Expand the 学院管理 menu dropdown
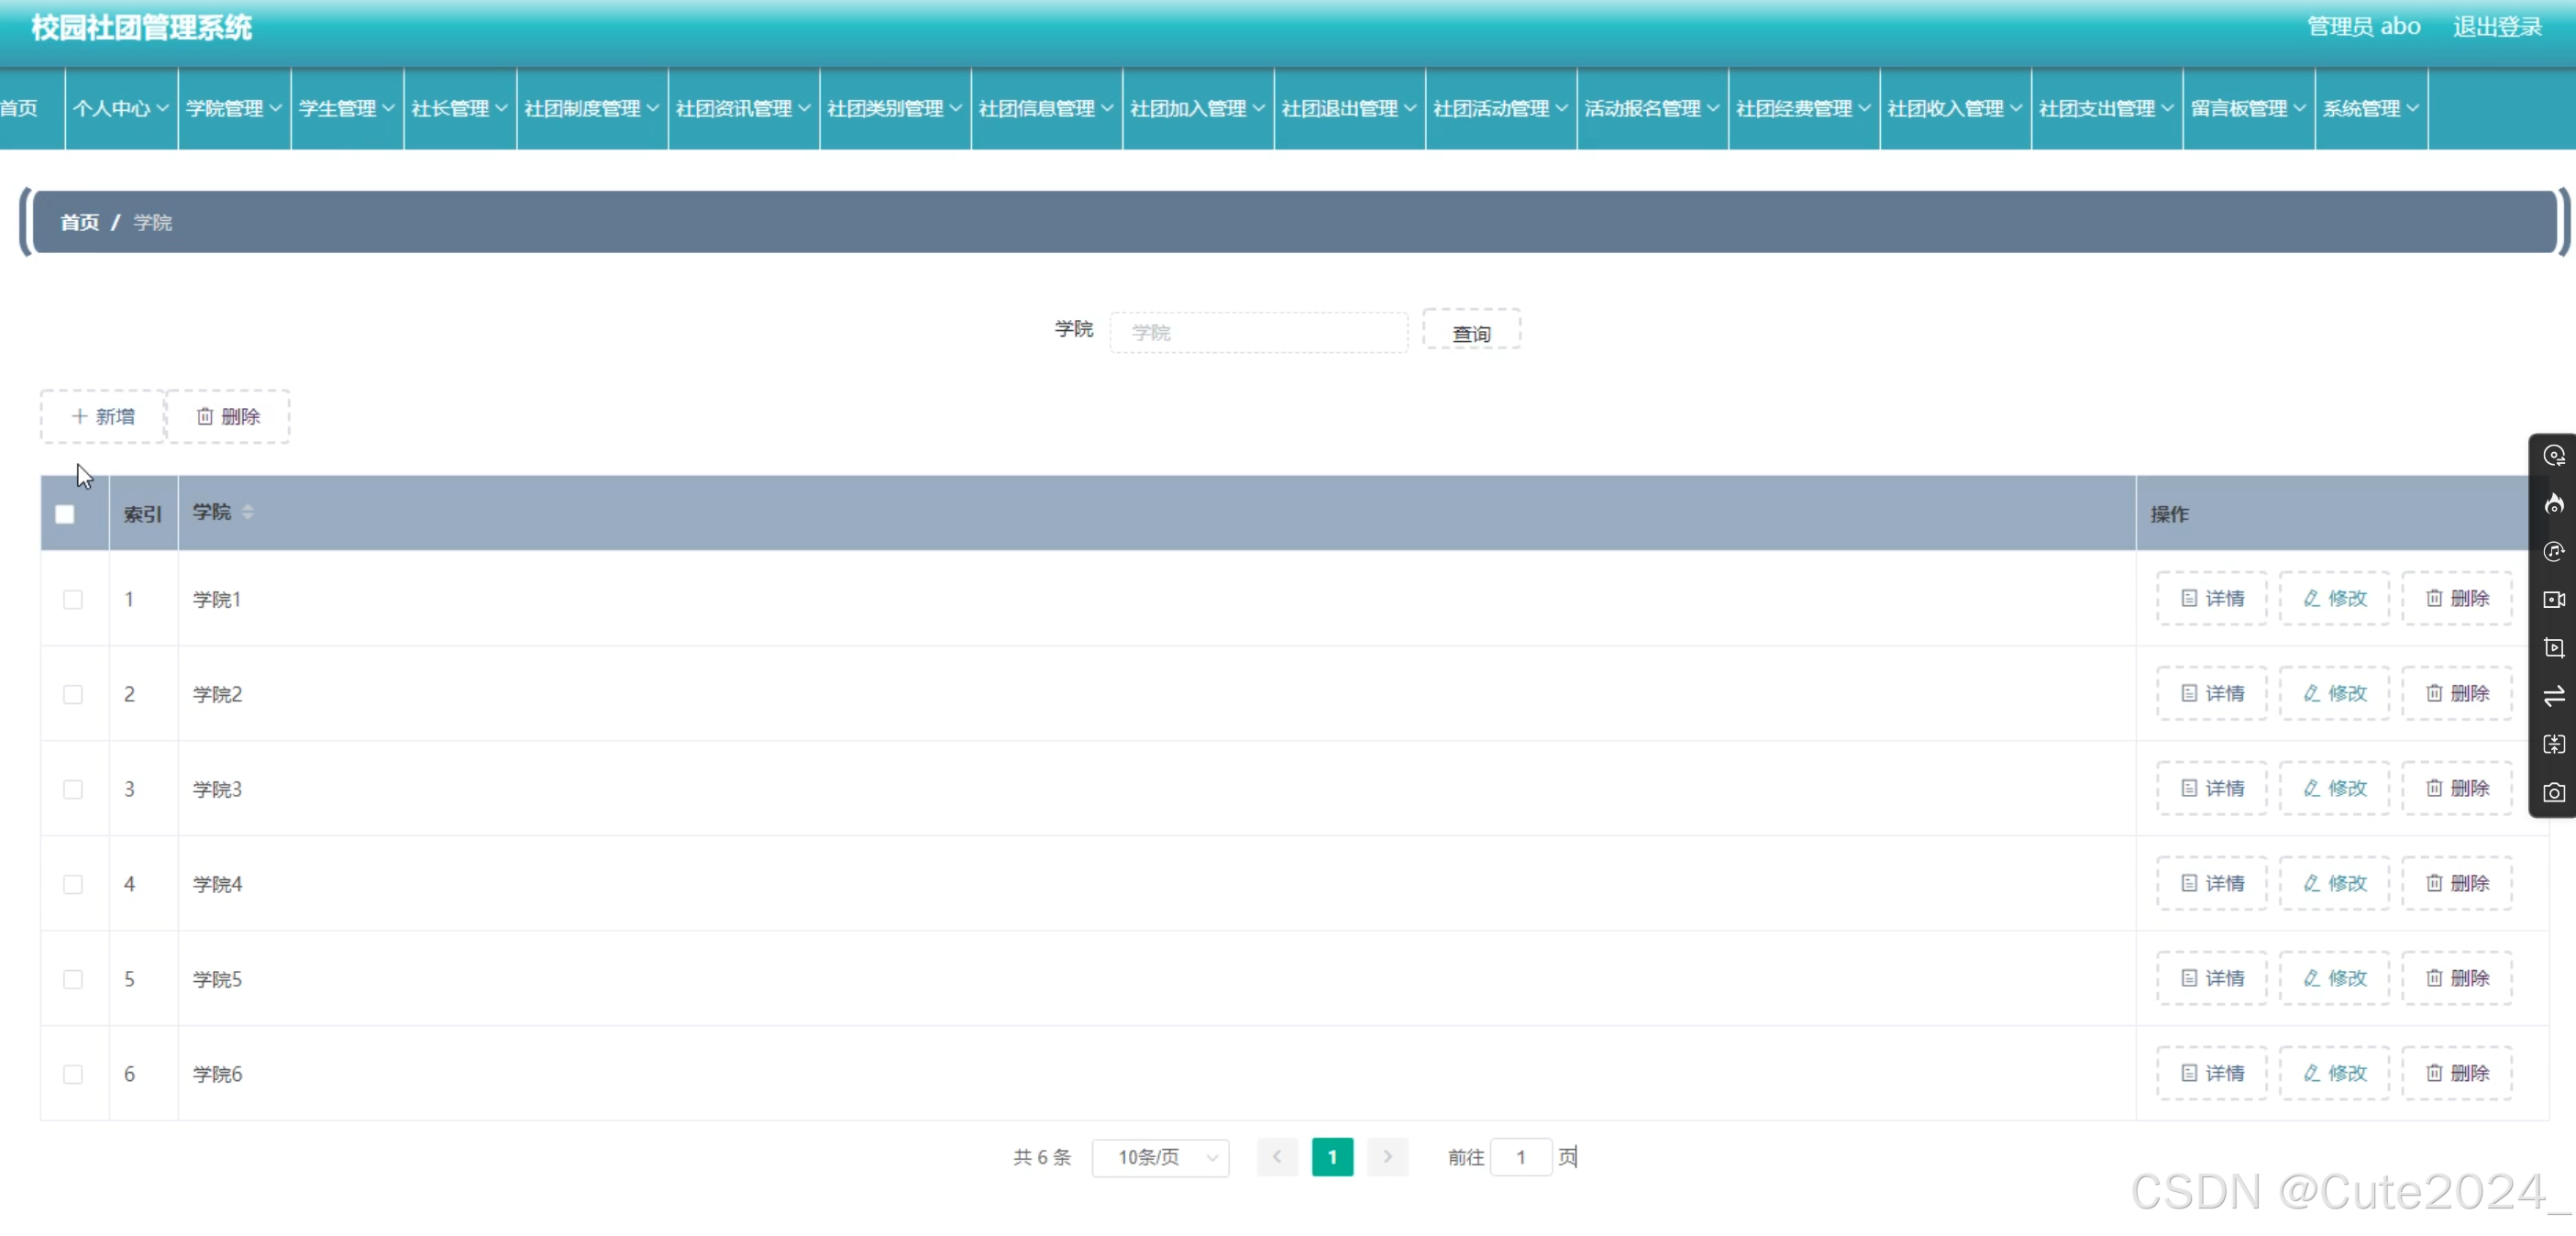Viewport: 2576px width, 1236px height. [x=233, y=108]
